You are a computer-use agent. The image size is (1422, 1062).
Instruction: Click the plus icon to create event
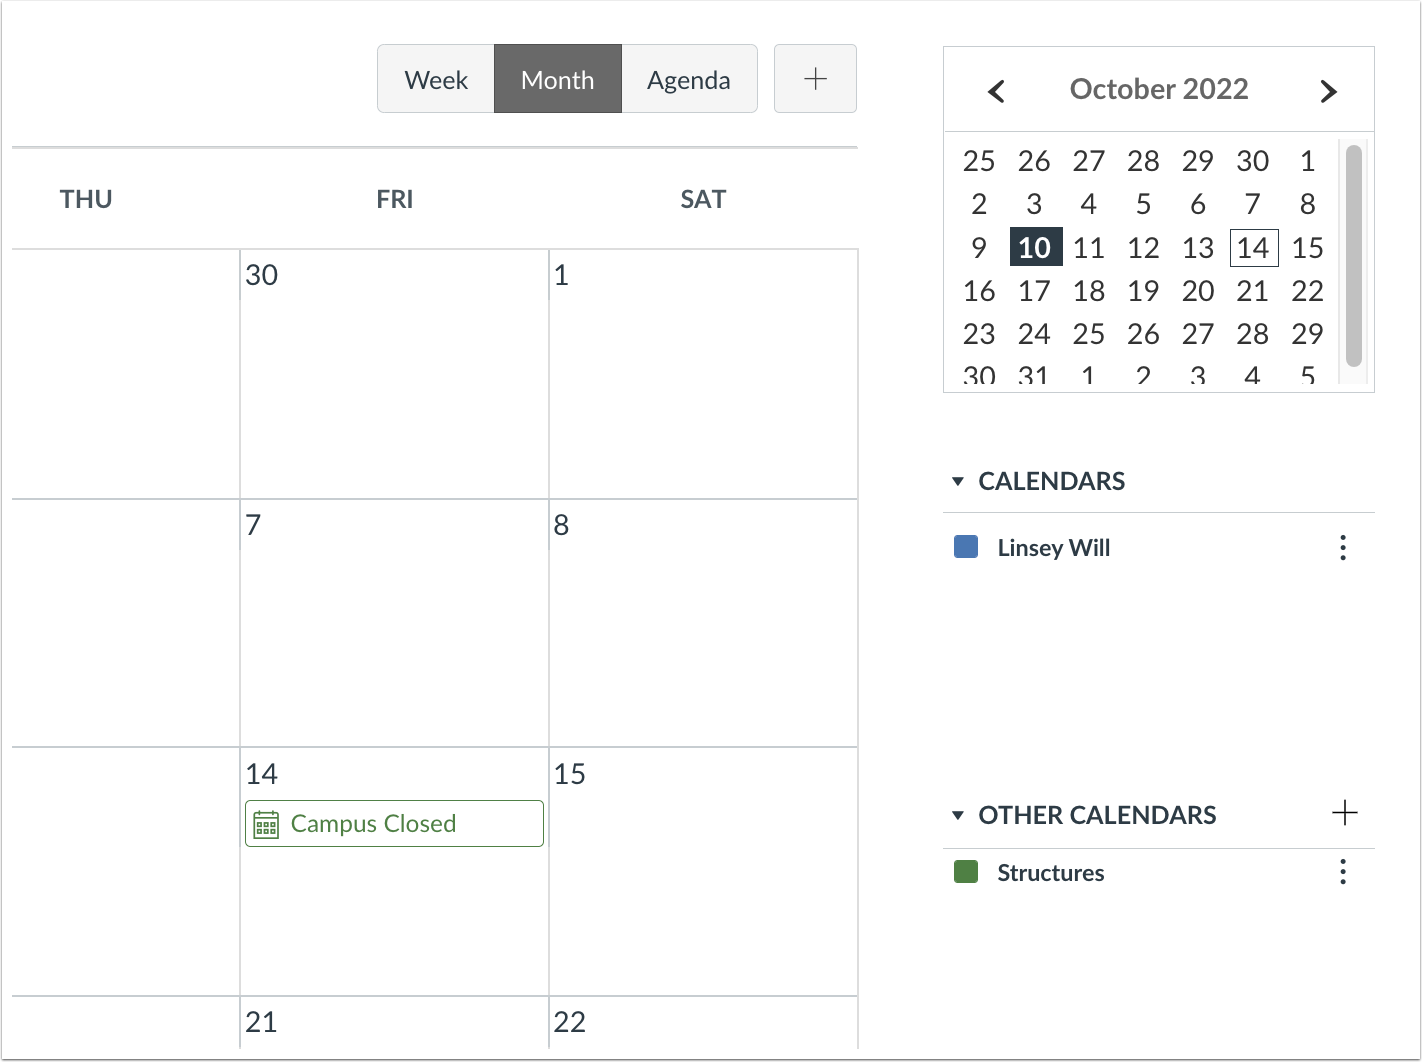[814, 78]
